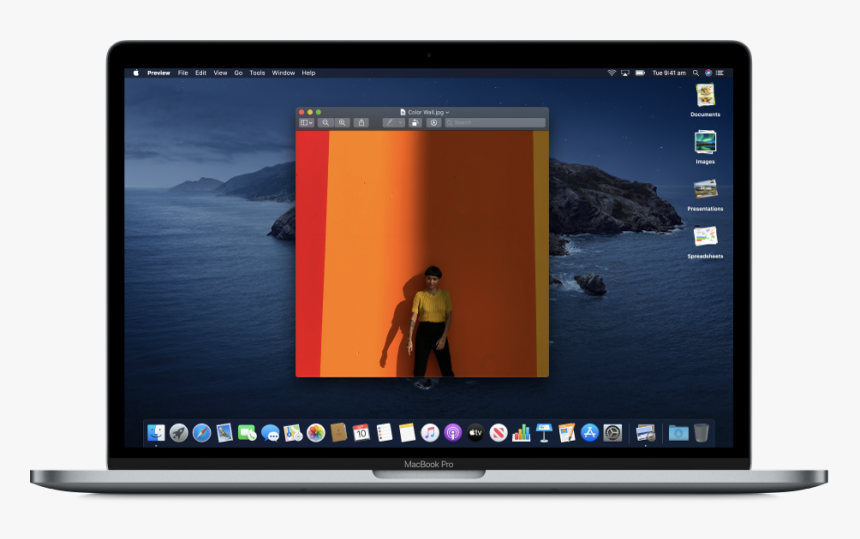The height and width of the screenshot is (539, 860).
Task: Show the Markup toolbar
Action: pos(434,123)
